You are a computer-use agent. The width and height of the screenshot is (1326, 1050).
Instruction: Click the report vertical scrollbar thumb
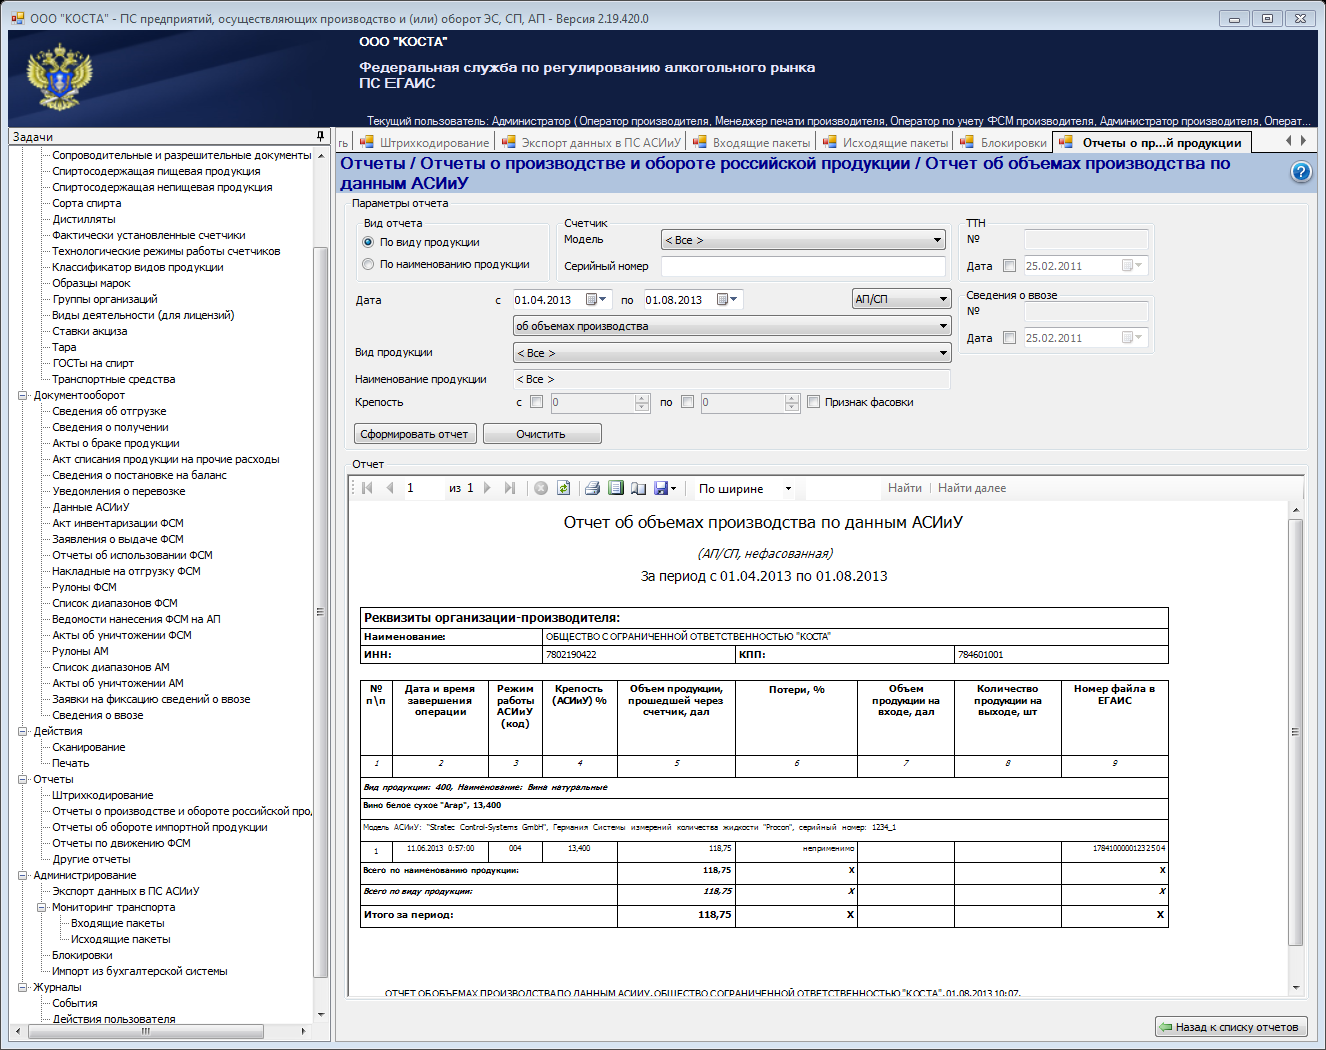(1296, 732)
